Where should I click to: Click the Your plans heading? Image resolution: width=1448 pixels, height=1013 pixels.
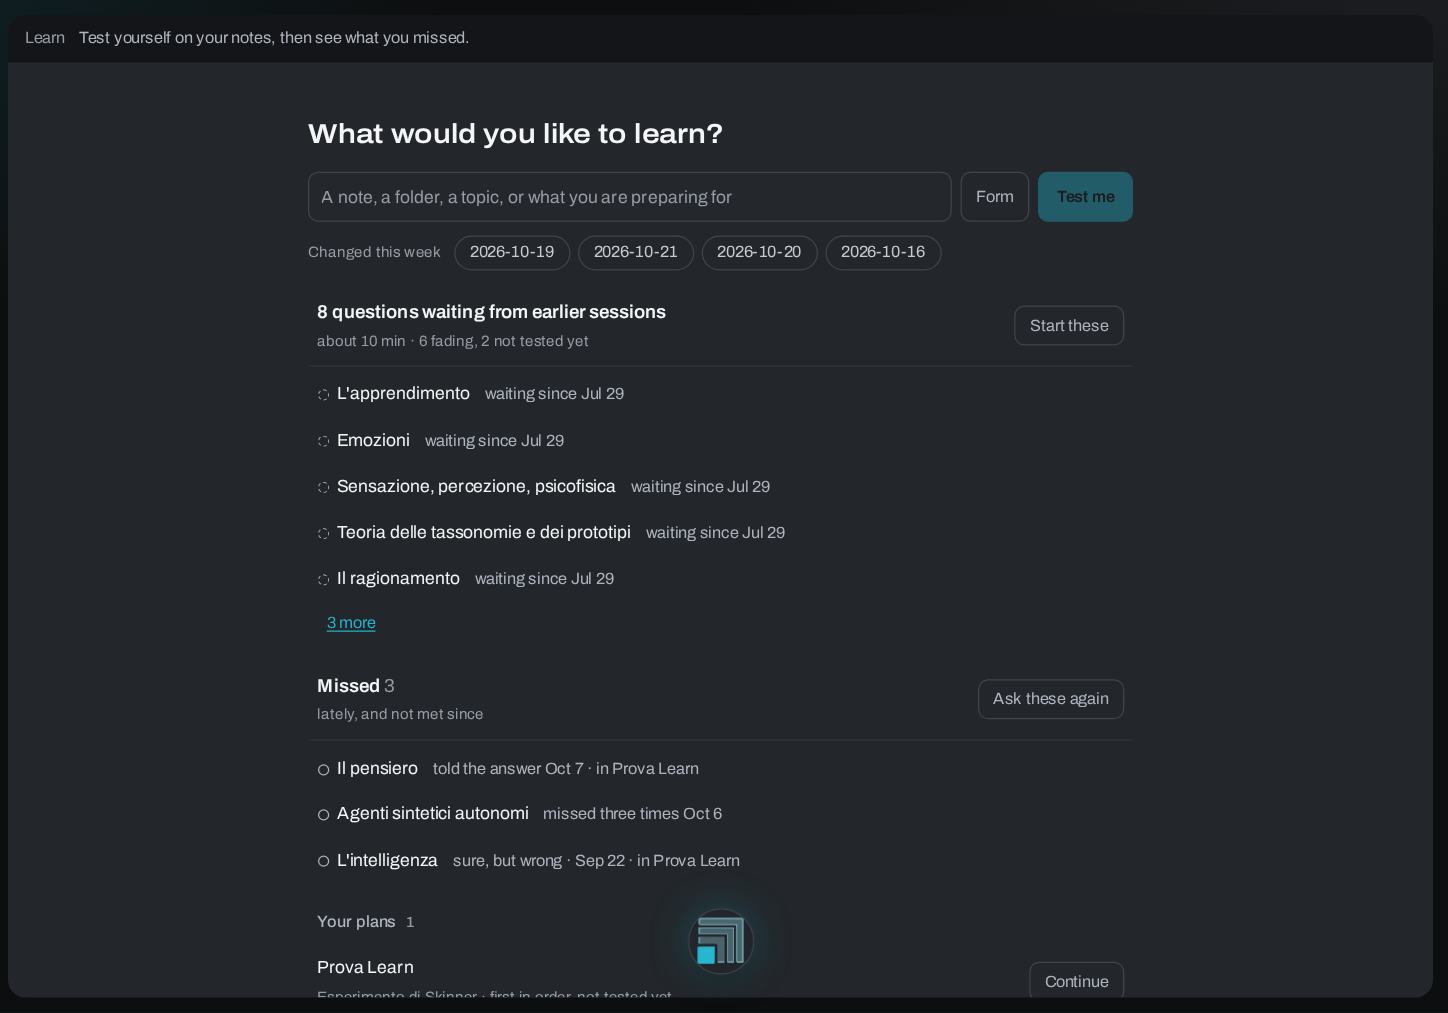pyautogui.click(x=356, y=922)
